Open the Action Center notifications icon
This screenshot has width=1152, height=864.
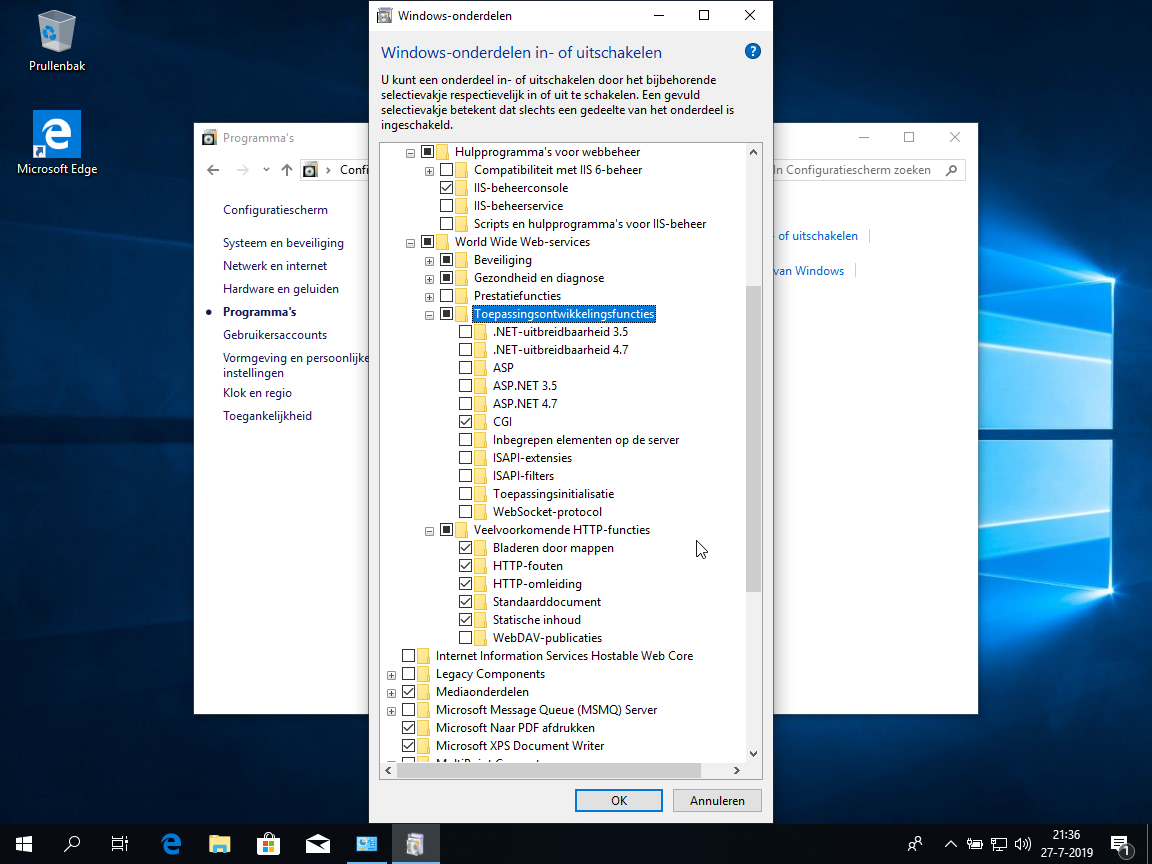pyautogui.click(x=1120, y=844)
